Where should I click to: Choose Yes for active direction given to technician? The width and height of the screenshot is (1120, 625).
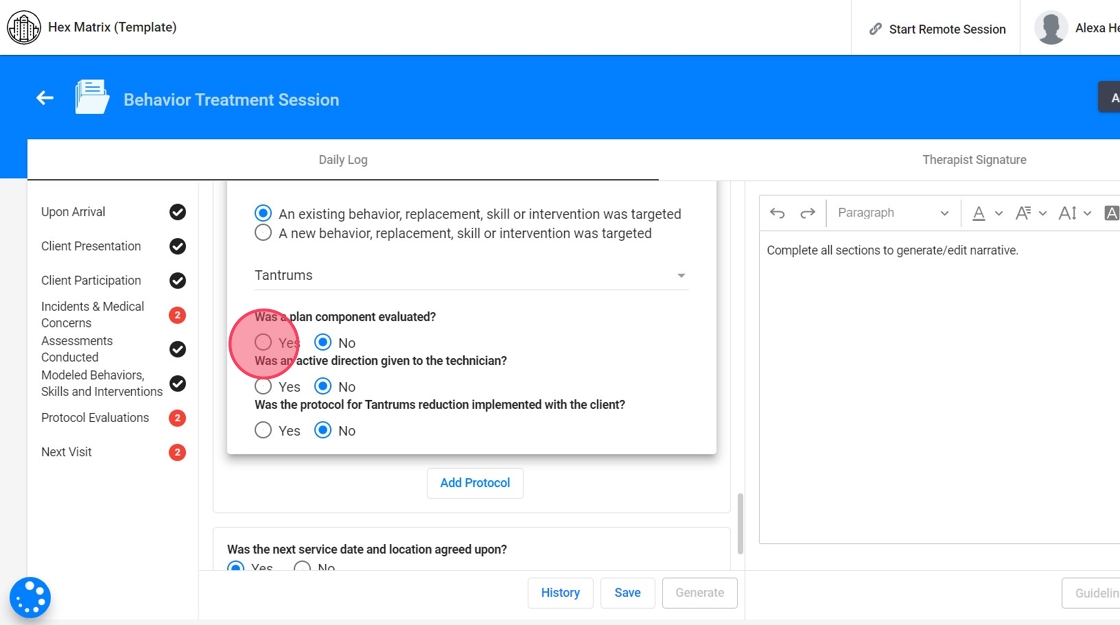(263, 386)
